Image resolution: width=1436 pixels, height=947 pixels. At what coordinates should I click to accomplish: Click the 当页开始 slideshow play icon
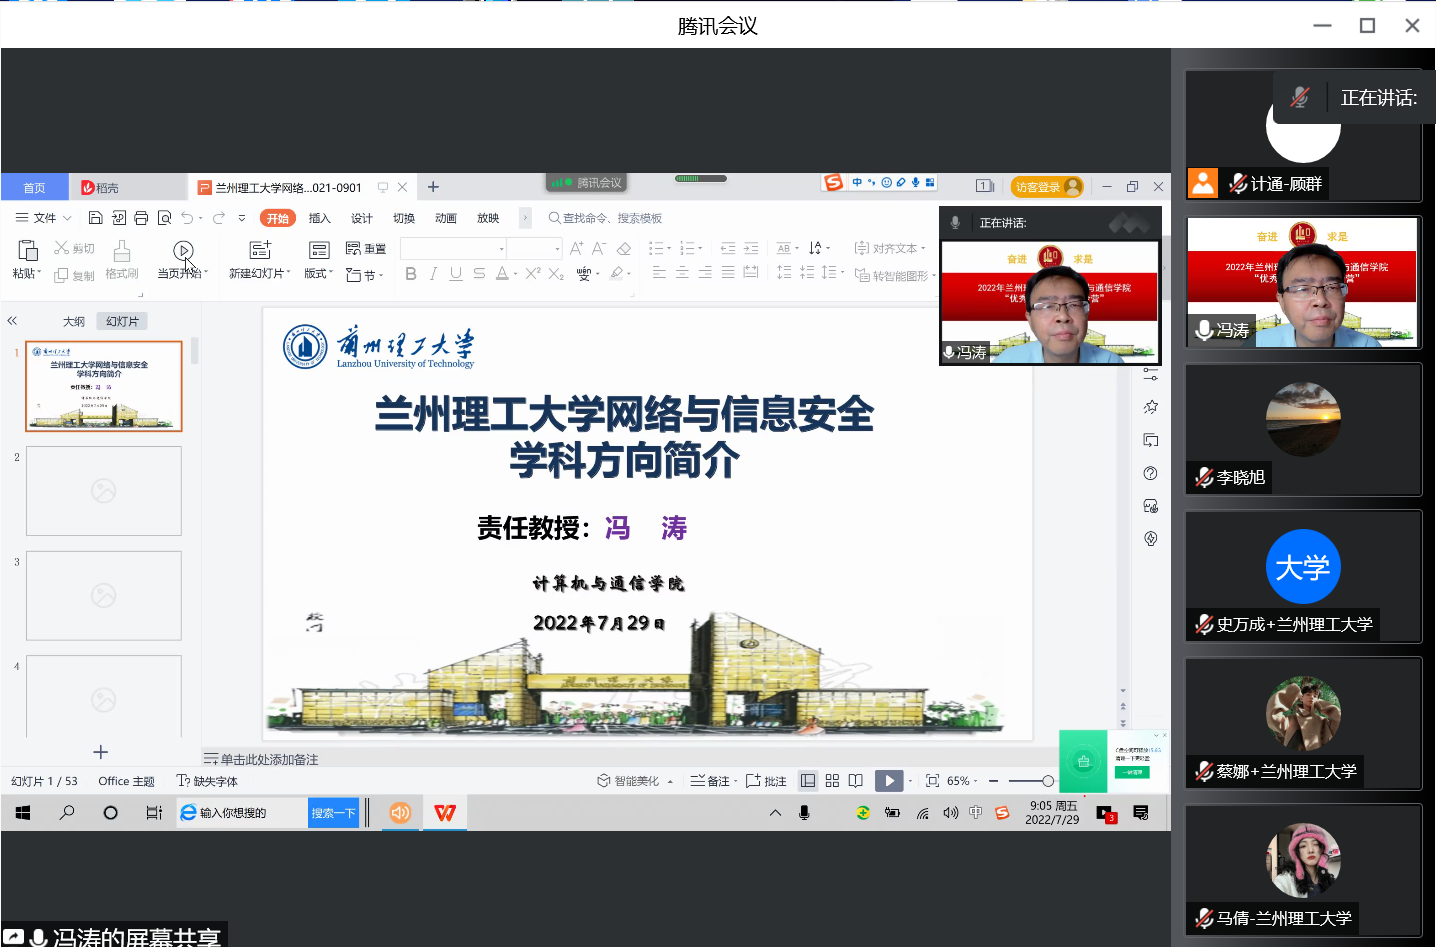pos(182,250)
